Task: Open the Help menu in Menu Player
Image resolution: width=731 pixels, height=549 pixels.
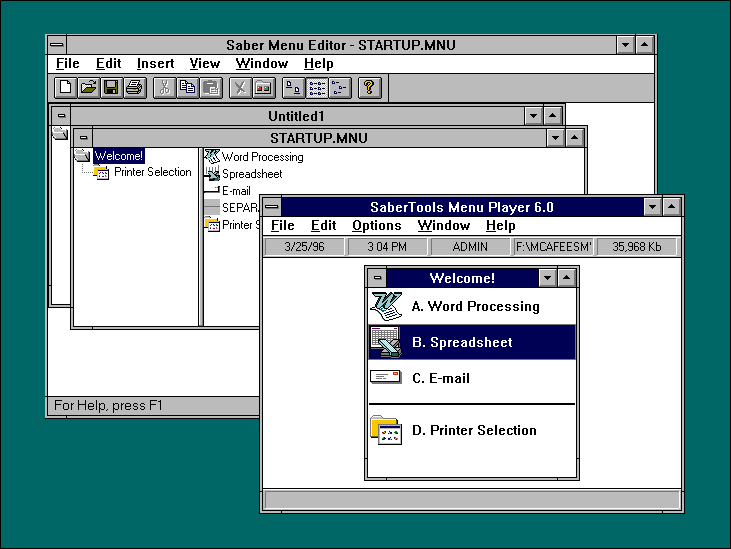Action: (500, 226)
